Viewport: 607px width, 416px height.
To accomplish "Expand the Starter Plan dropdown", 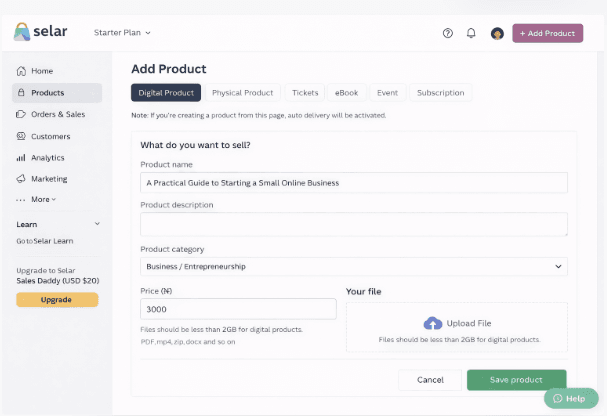I will pyautogui.click(x=122, y=33).
